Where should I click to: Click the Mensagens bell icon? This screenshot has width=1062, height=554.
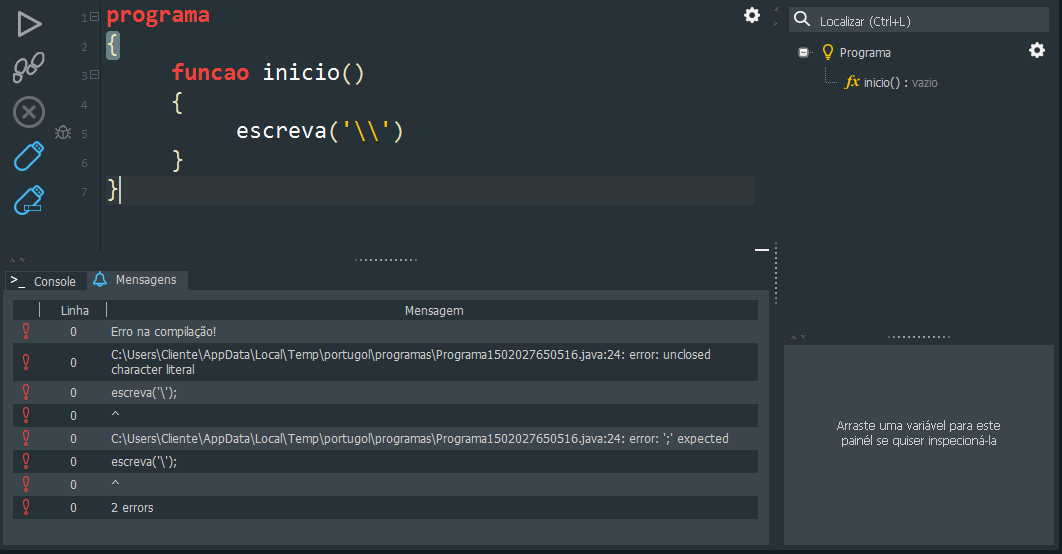[x=100, y=279]
